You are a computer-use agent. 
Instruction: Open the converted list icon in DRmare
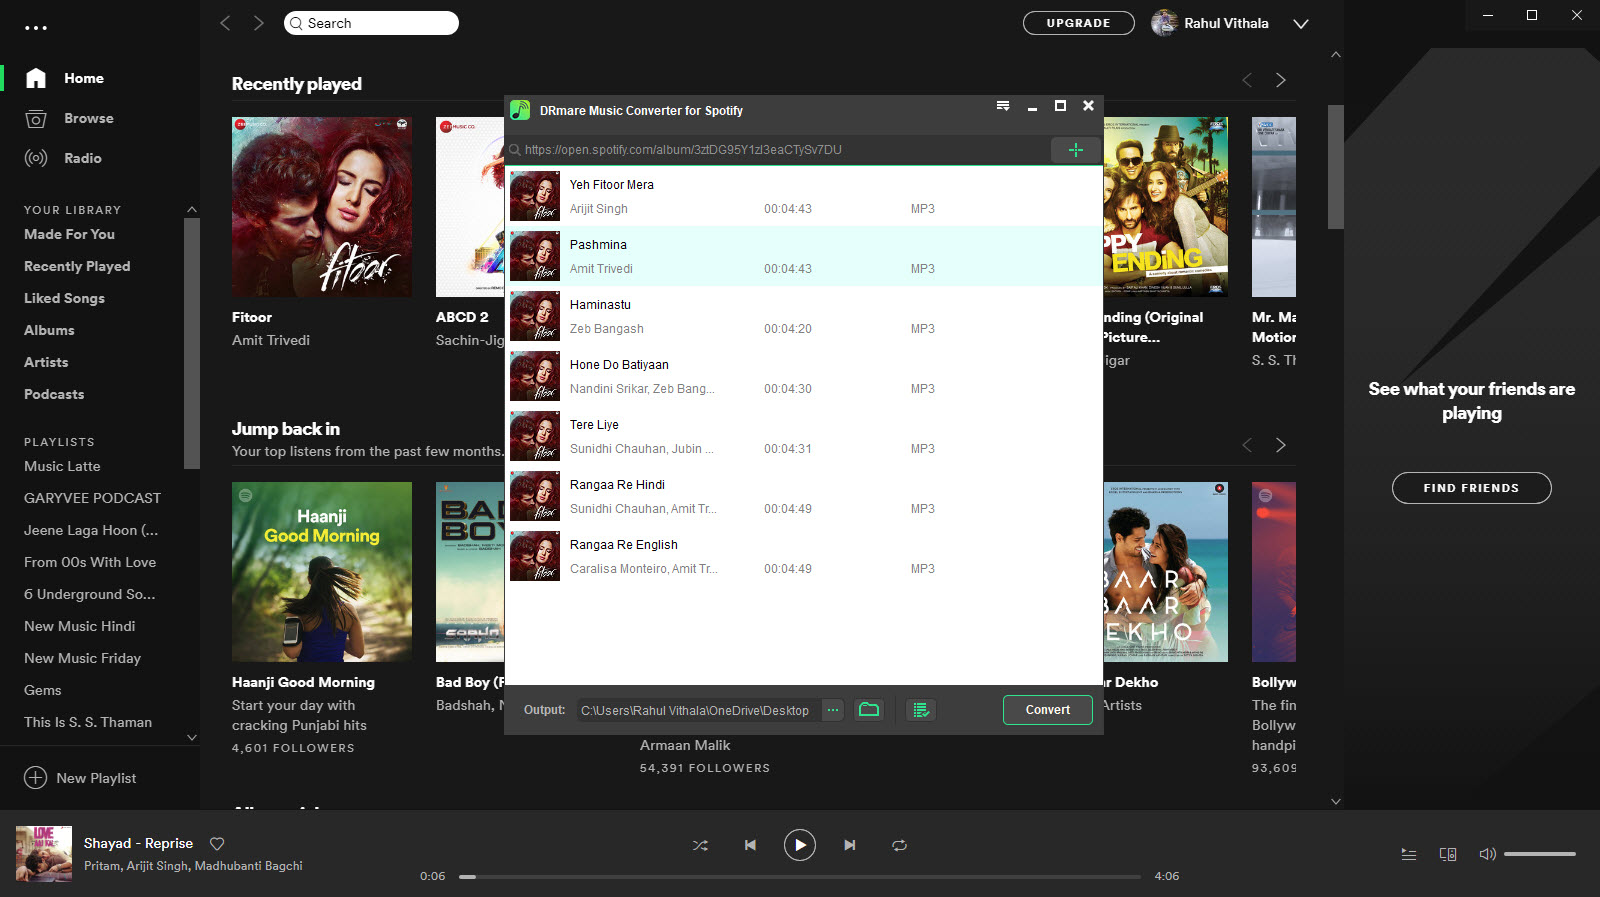click(x=921, y=710)
